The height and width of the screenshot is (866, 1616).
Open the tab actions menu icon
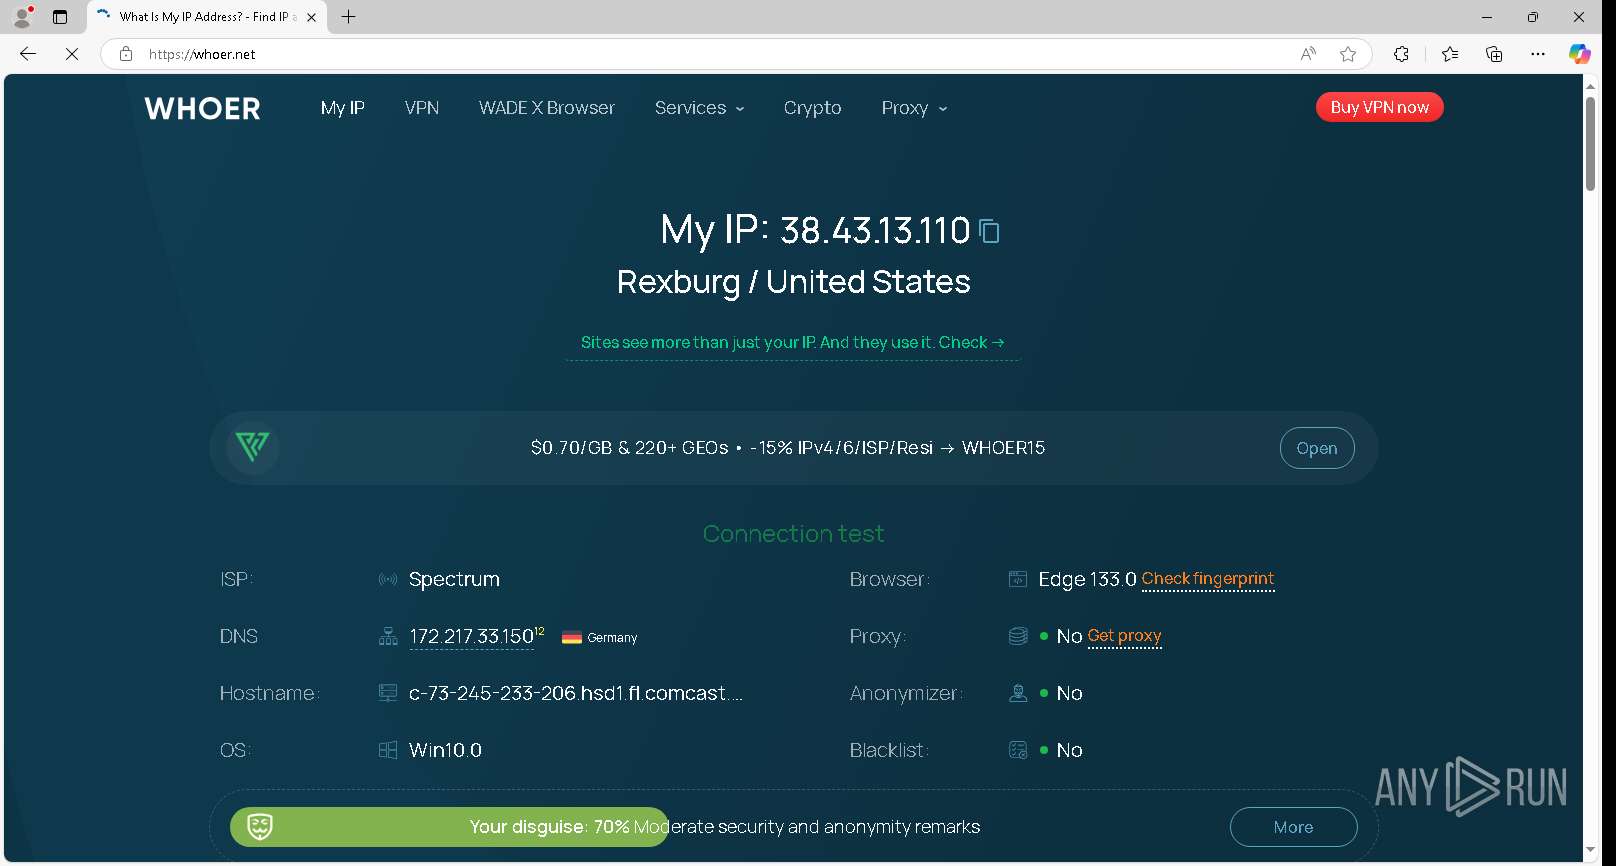tap(60, 17)
